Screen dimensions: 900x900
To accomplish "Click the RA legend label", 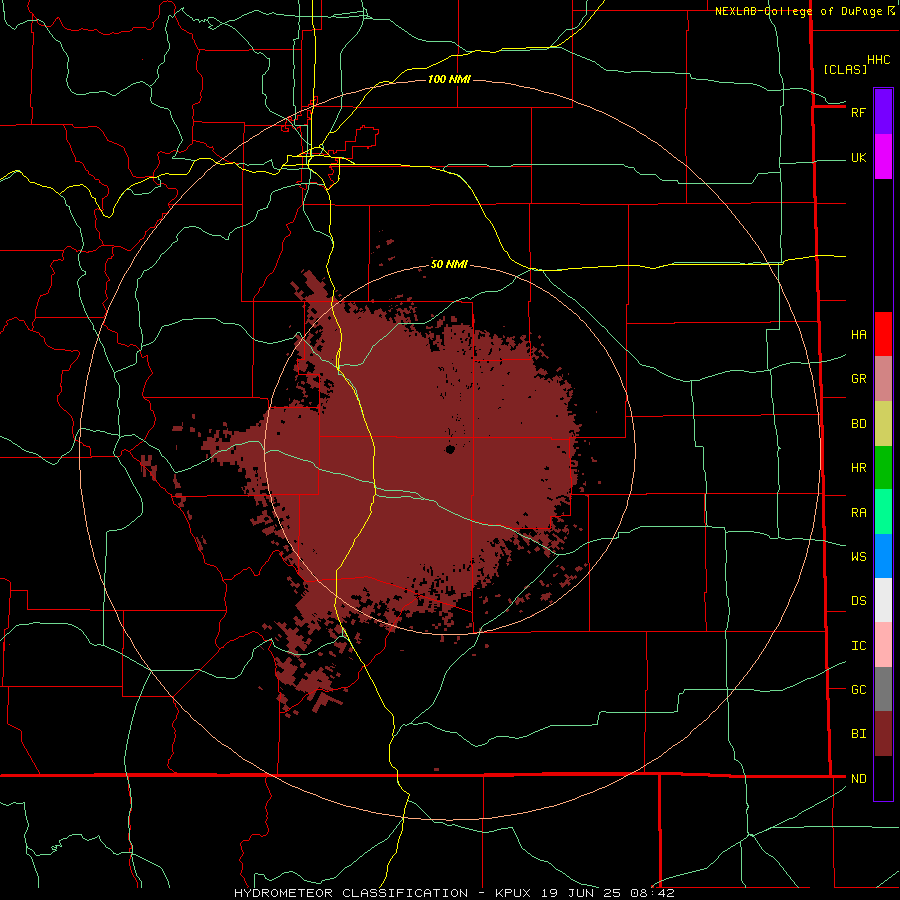I will [858, 513].
